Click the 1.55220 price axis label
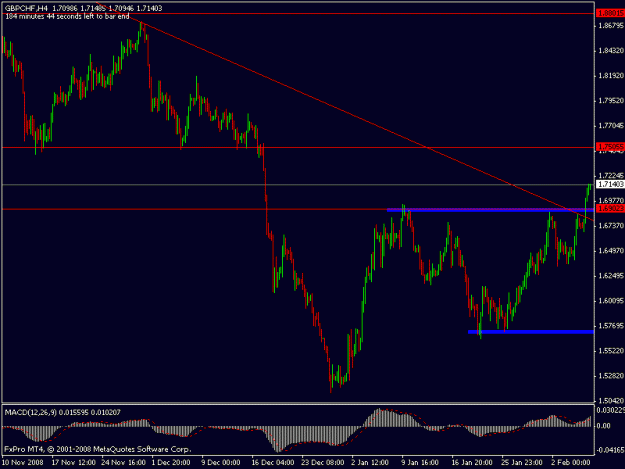The height and width of the screenshot is (469, 625). pos(611,351)
